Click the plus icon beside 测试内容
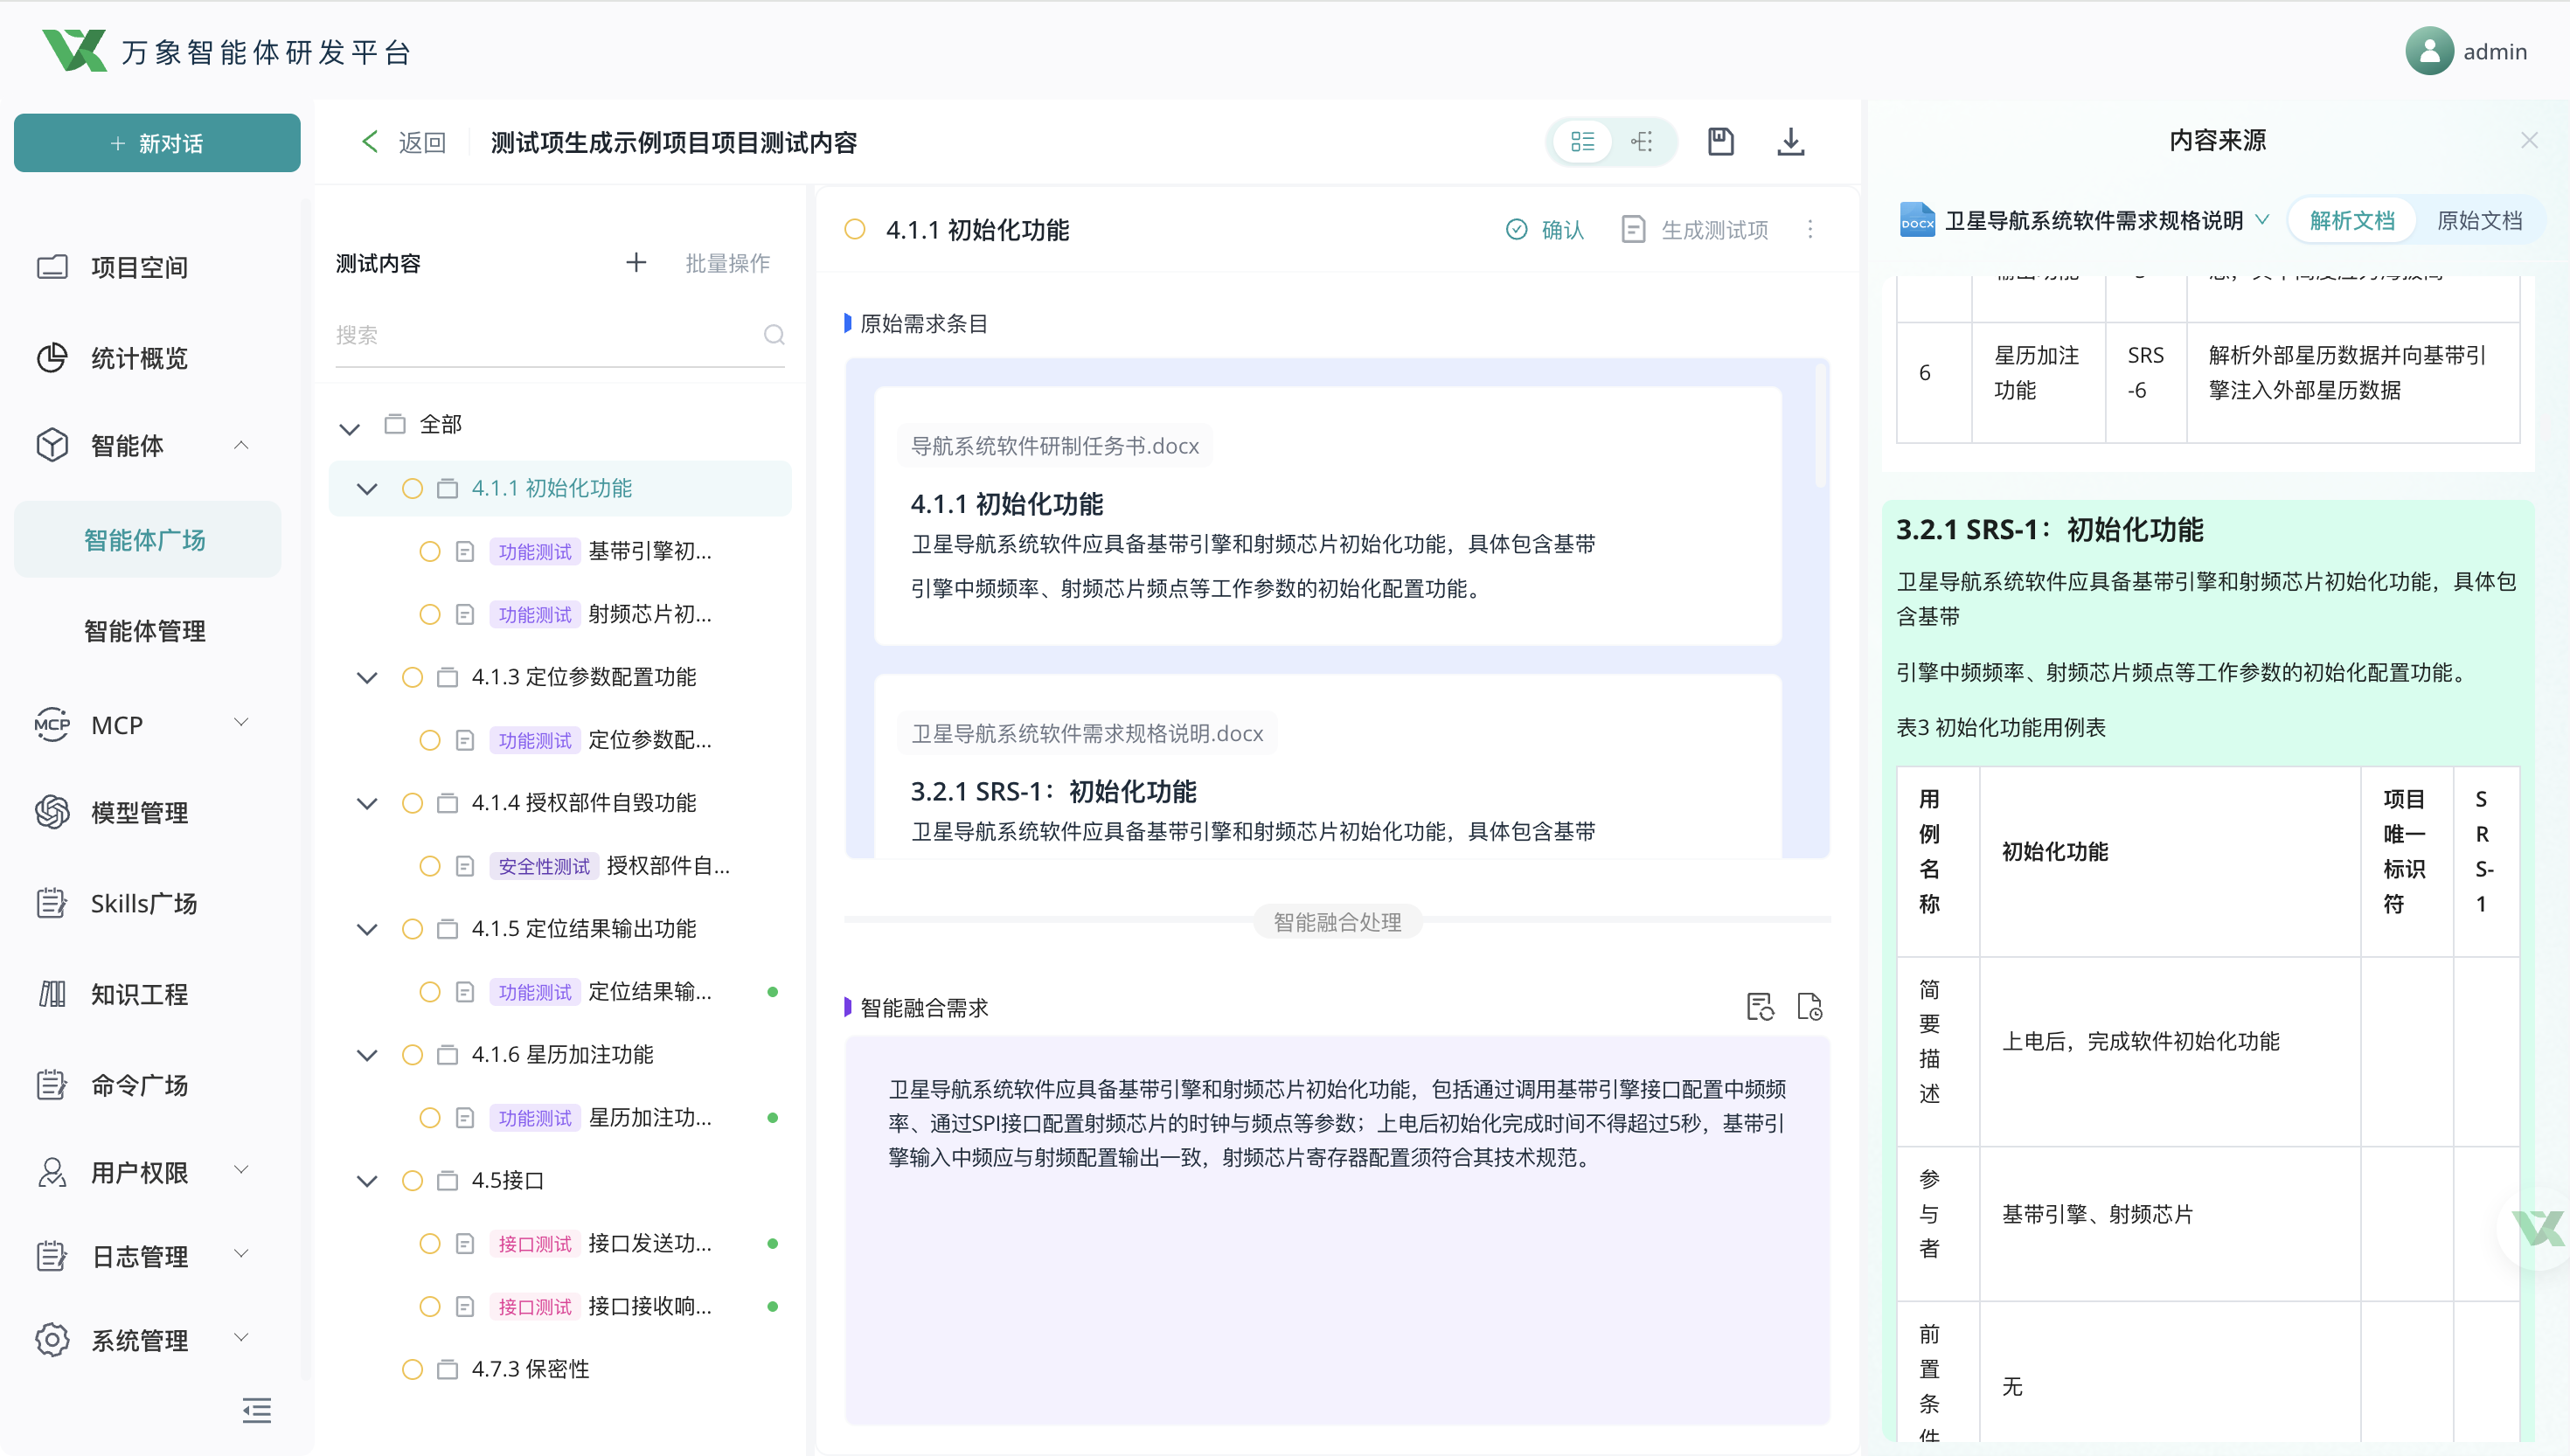The image size is (2570, 1456). 636,262
